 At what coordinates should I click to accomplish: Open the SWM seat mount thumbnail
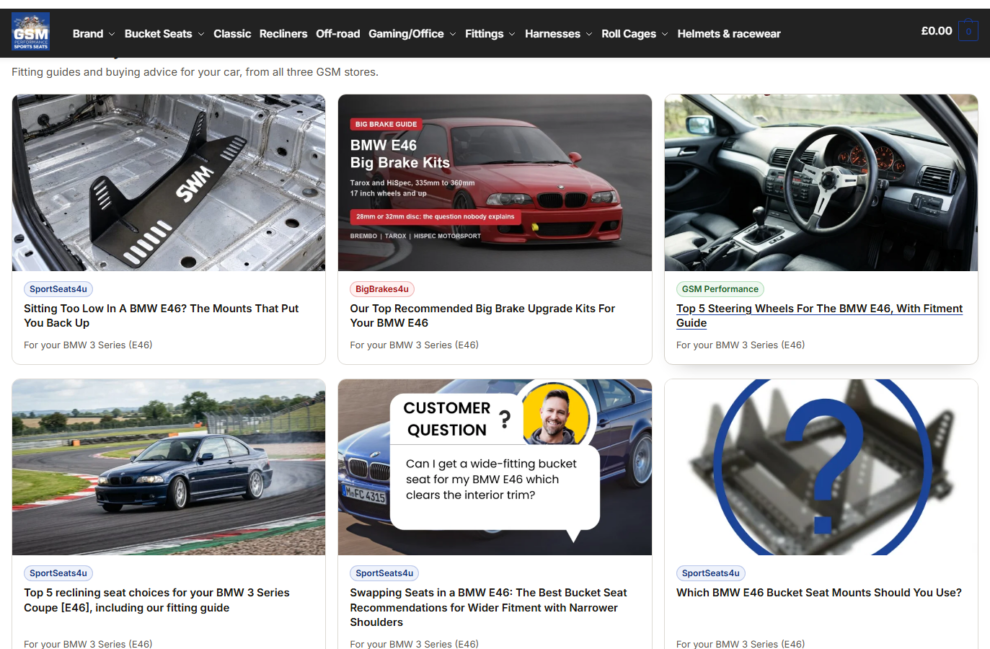(x=169, y=182)
